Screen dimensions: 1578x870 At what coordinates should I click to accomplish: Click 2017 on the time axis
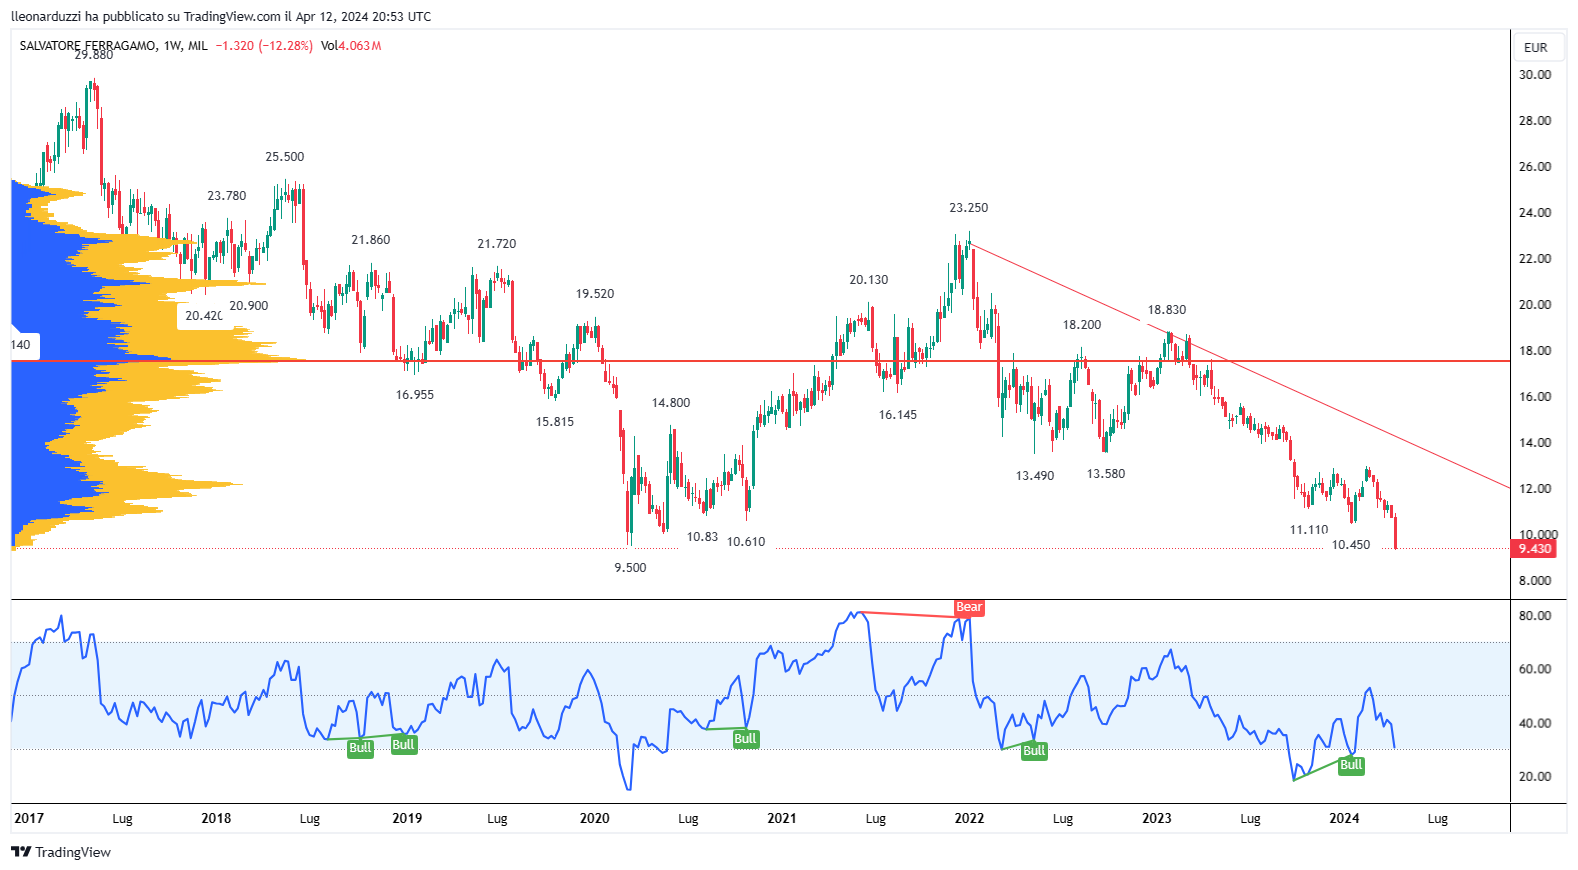pos(29,818)
